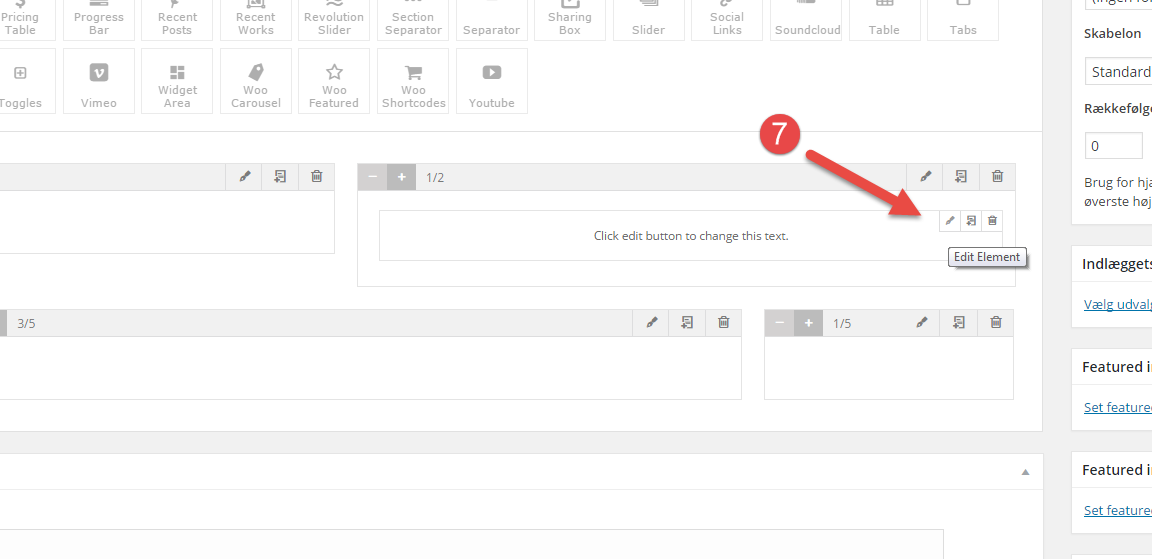Edit the 3/5 column settings
Viewport: 1152px width, 559px height.
click(651, 322)
